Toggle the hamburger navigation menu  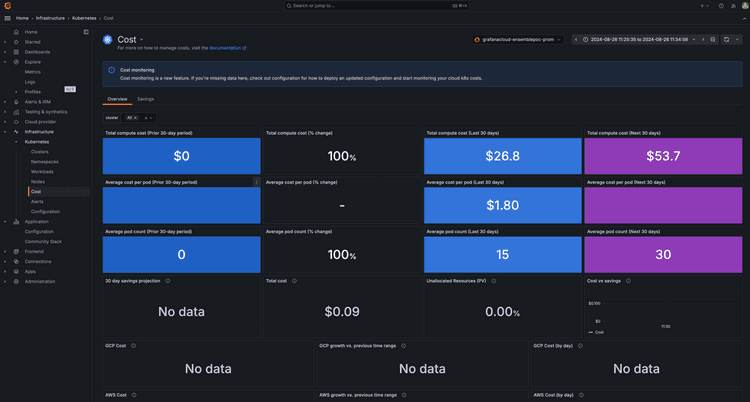click(x=7, y=18)
